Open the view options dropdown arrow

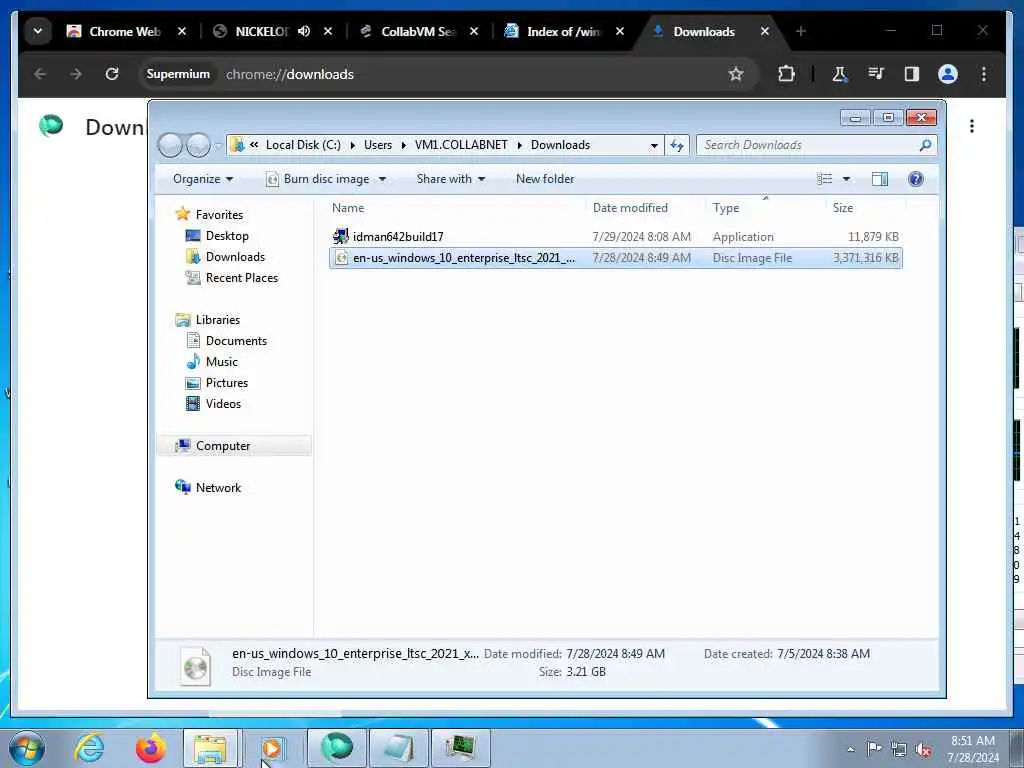coord(846,179)
